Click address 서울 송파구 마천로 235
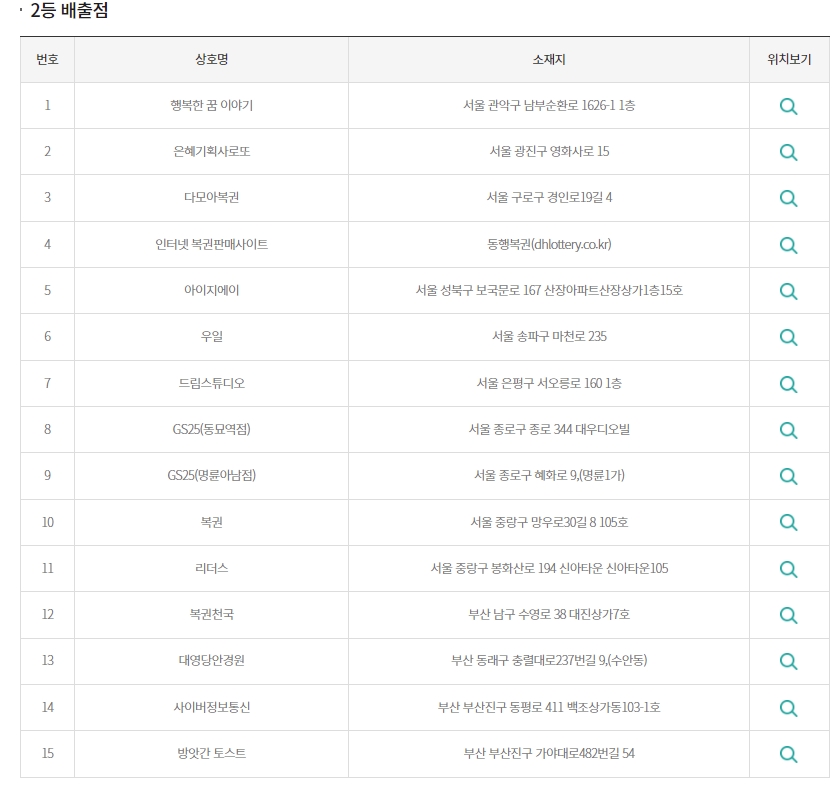 pos(549,336)
